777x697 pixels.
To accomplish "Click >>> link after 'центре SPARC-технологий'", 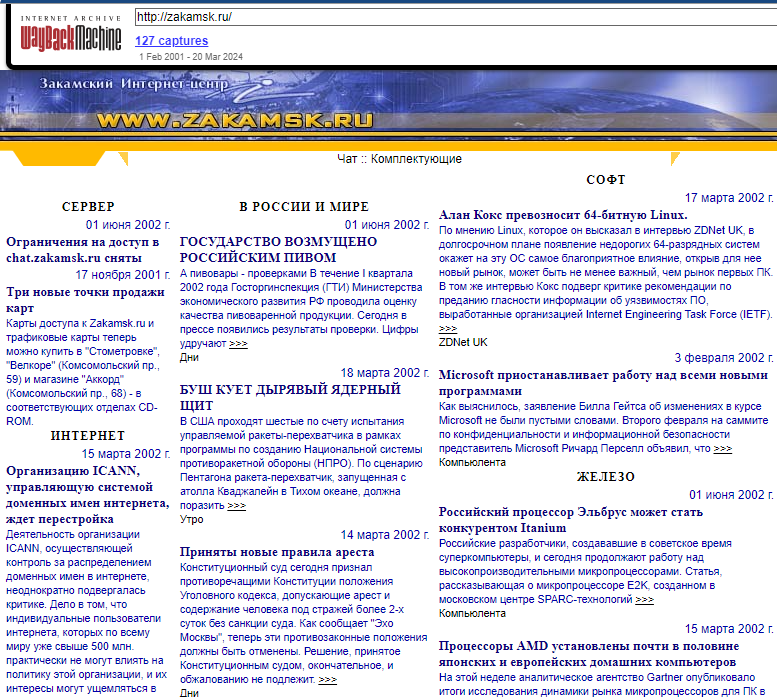I will 645,599.
